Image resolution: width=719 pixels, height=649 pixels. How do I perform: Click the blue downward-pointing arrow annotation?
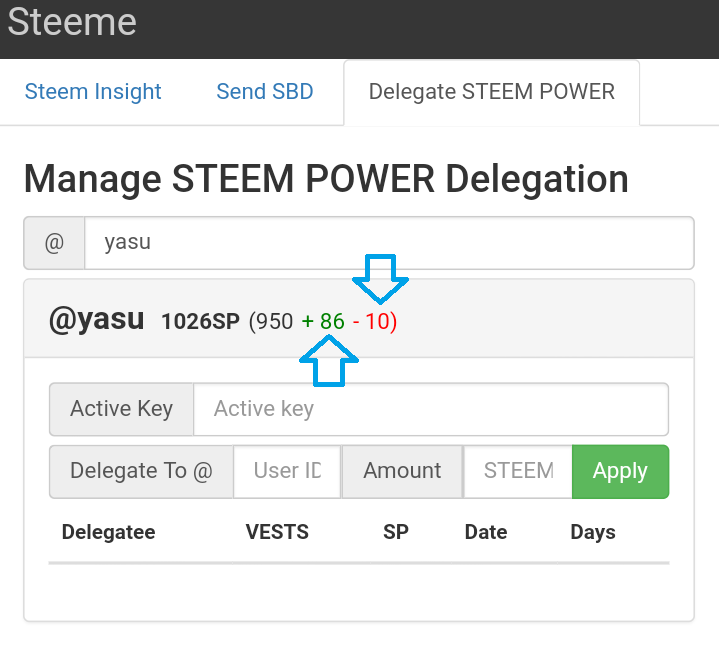[x=381, y=279]
